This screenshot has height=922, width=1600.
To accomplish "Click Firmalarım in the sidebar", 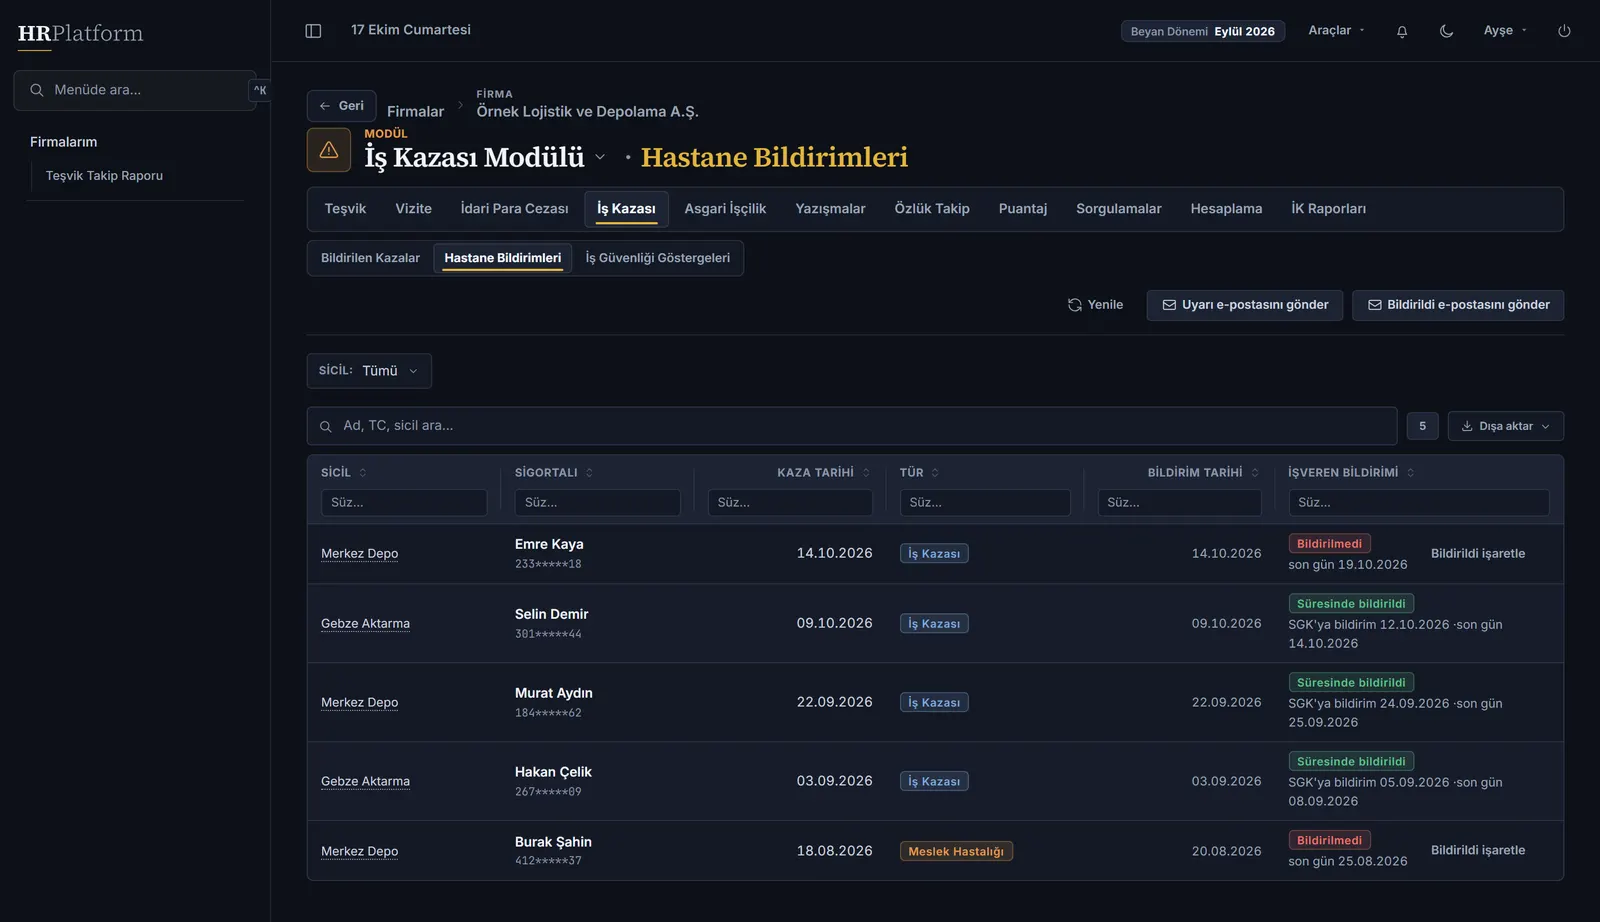I will [x=63, y=142].
